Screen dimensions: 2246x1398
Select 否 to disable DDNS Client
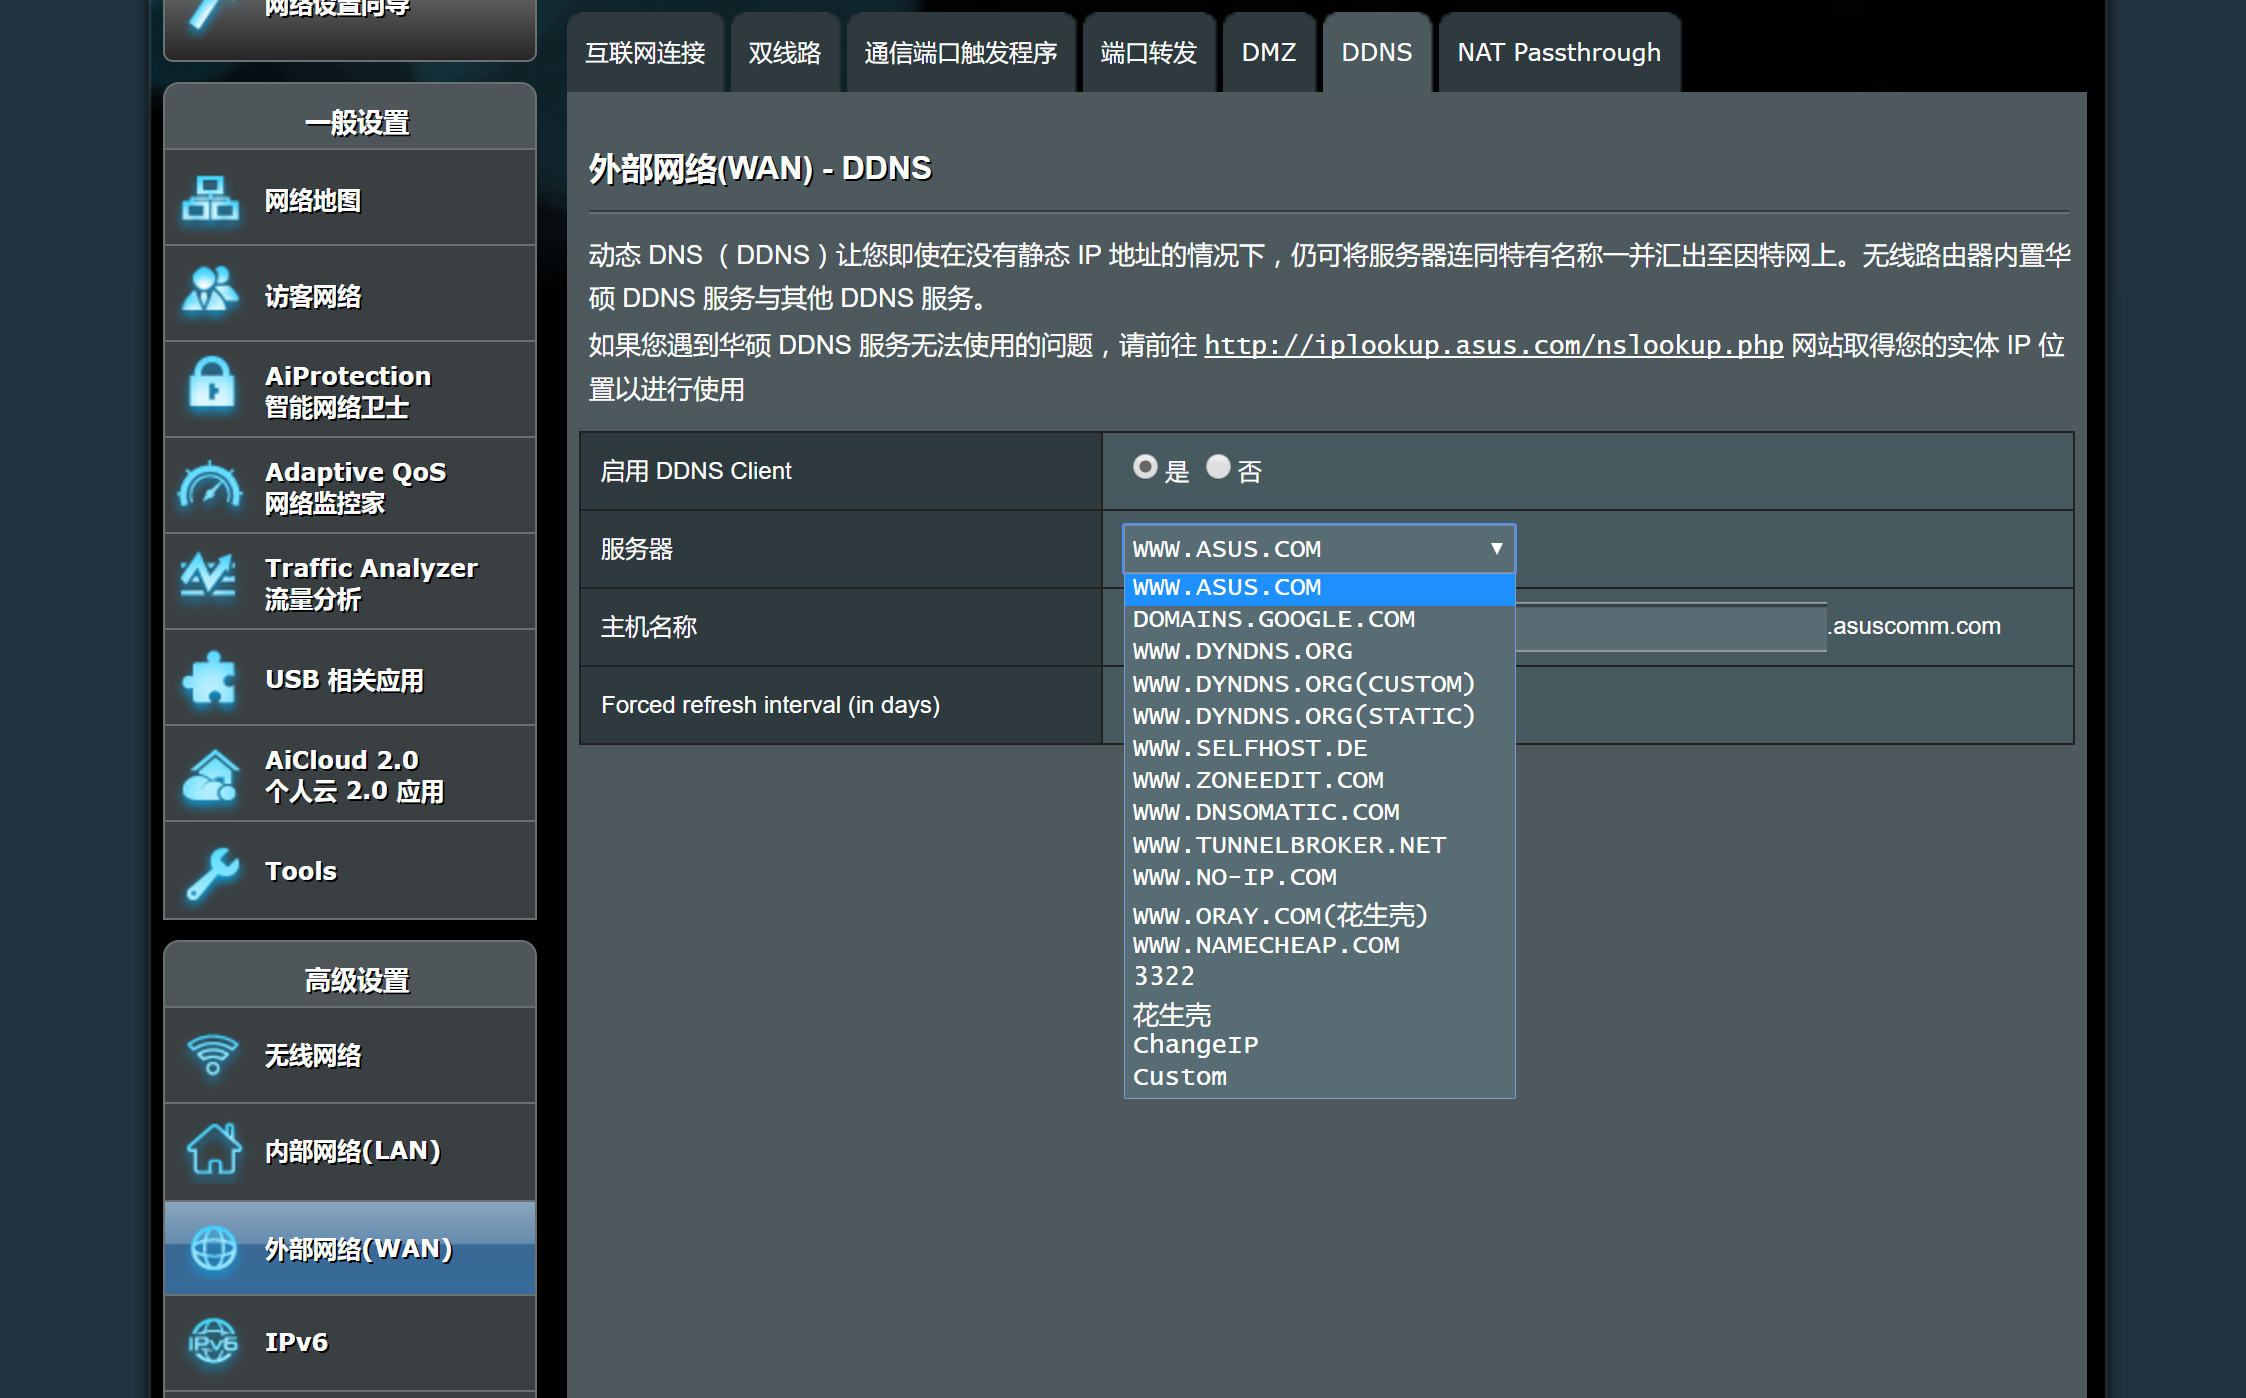tap(1217, 468)
